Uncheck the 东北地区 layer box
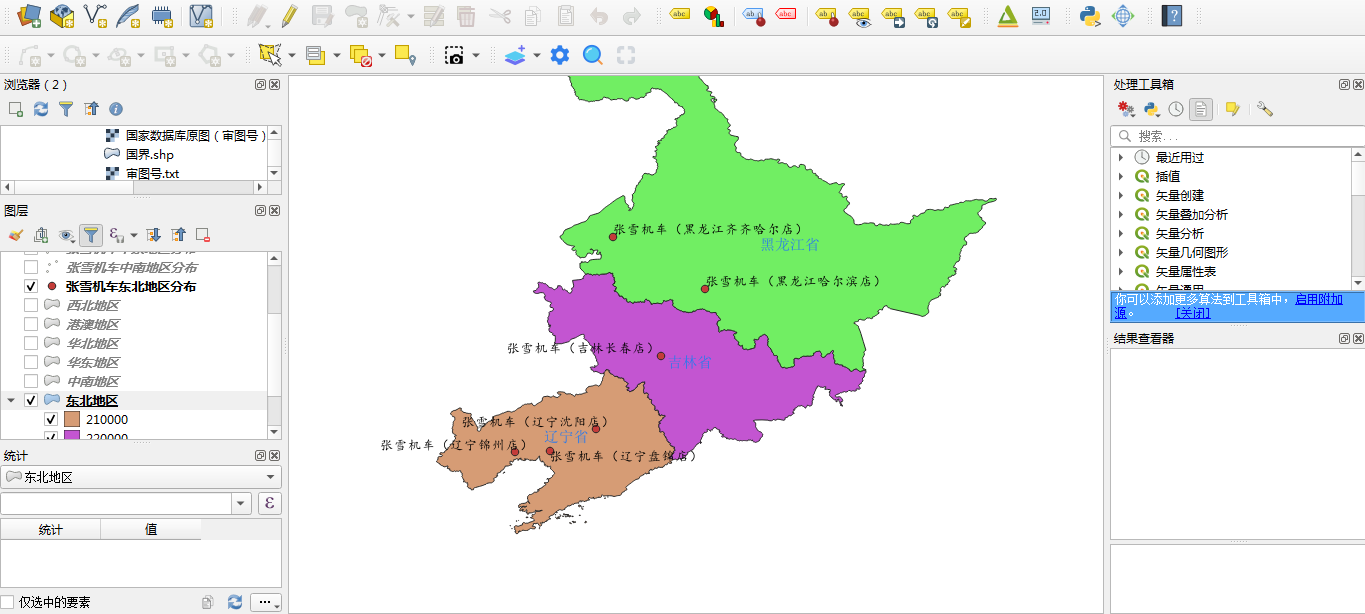1365x614 pixels. [x=31, y=400]
